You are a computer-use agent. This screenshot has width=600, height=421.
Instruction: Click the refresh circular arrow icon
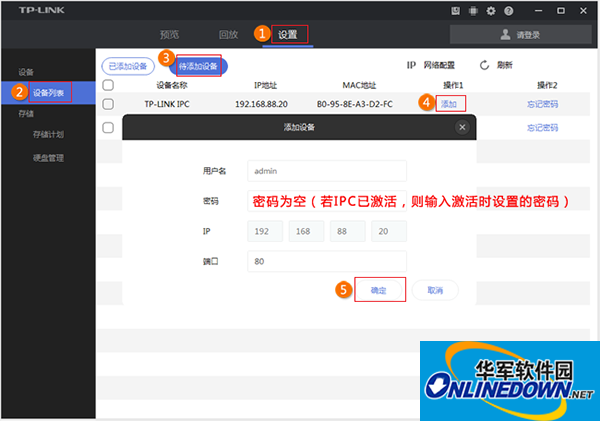[484, 65]
